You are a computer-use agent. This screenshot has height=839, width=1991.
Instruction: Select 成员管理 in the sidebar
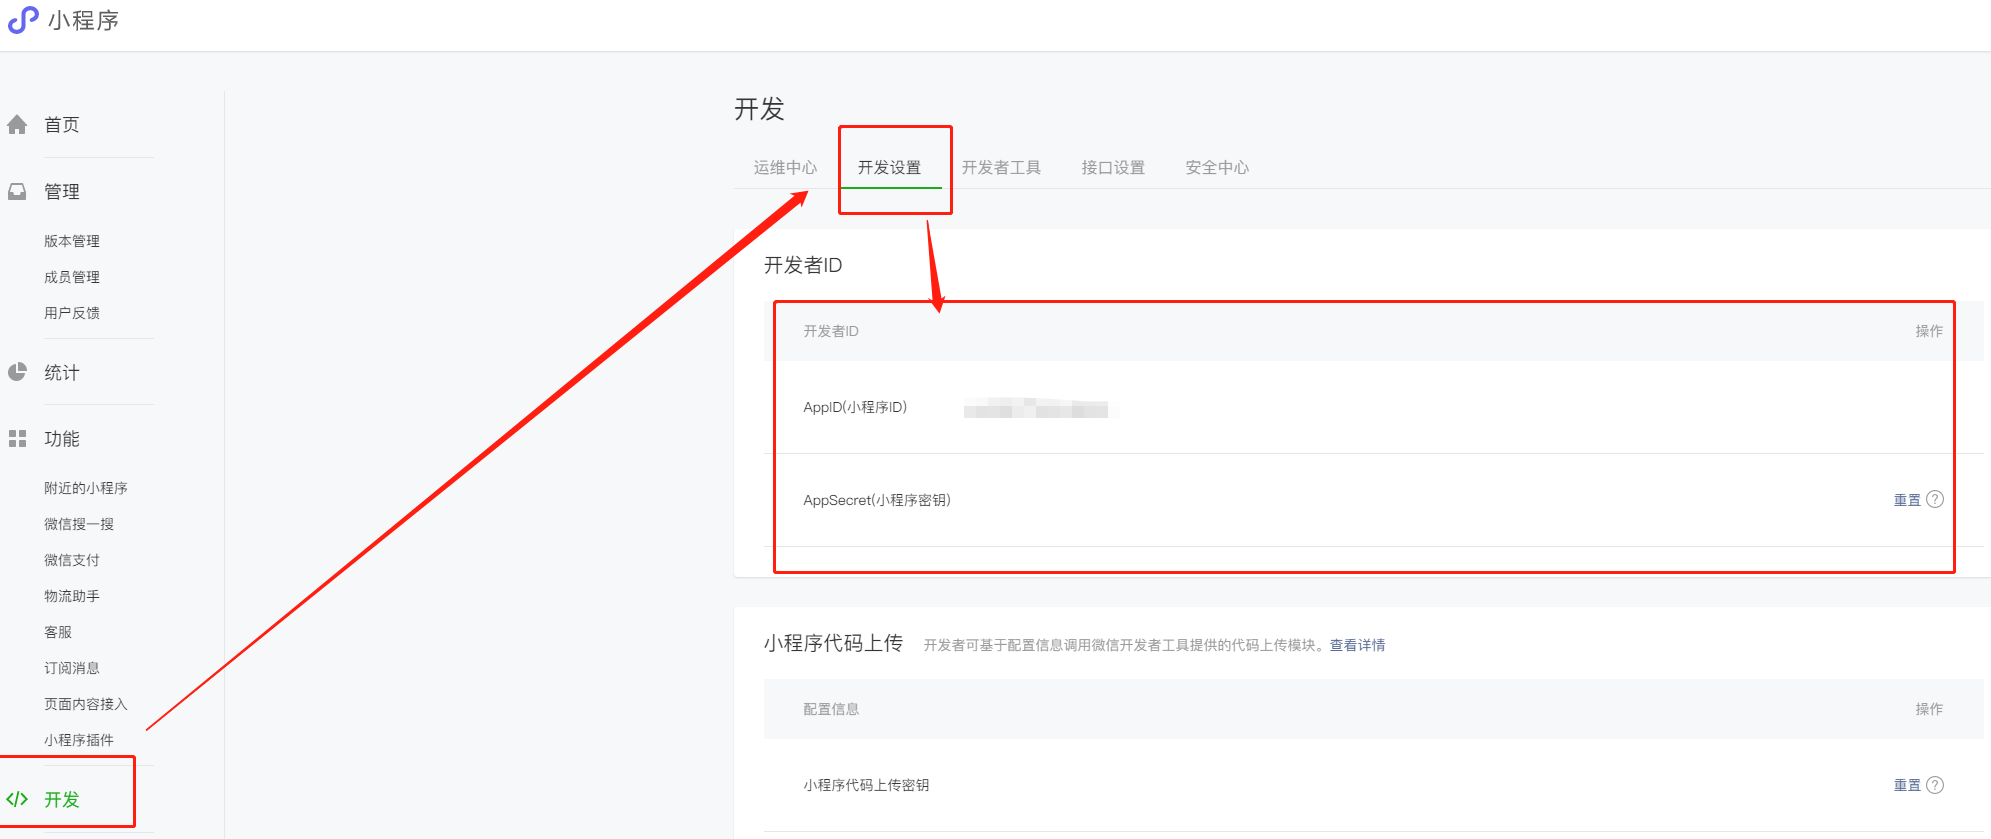[x=72, y=277]
